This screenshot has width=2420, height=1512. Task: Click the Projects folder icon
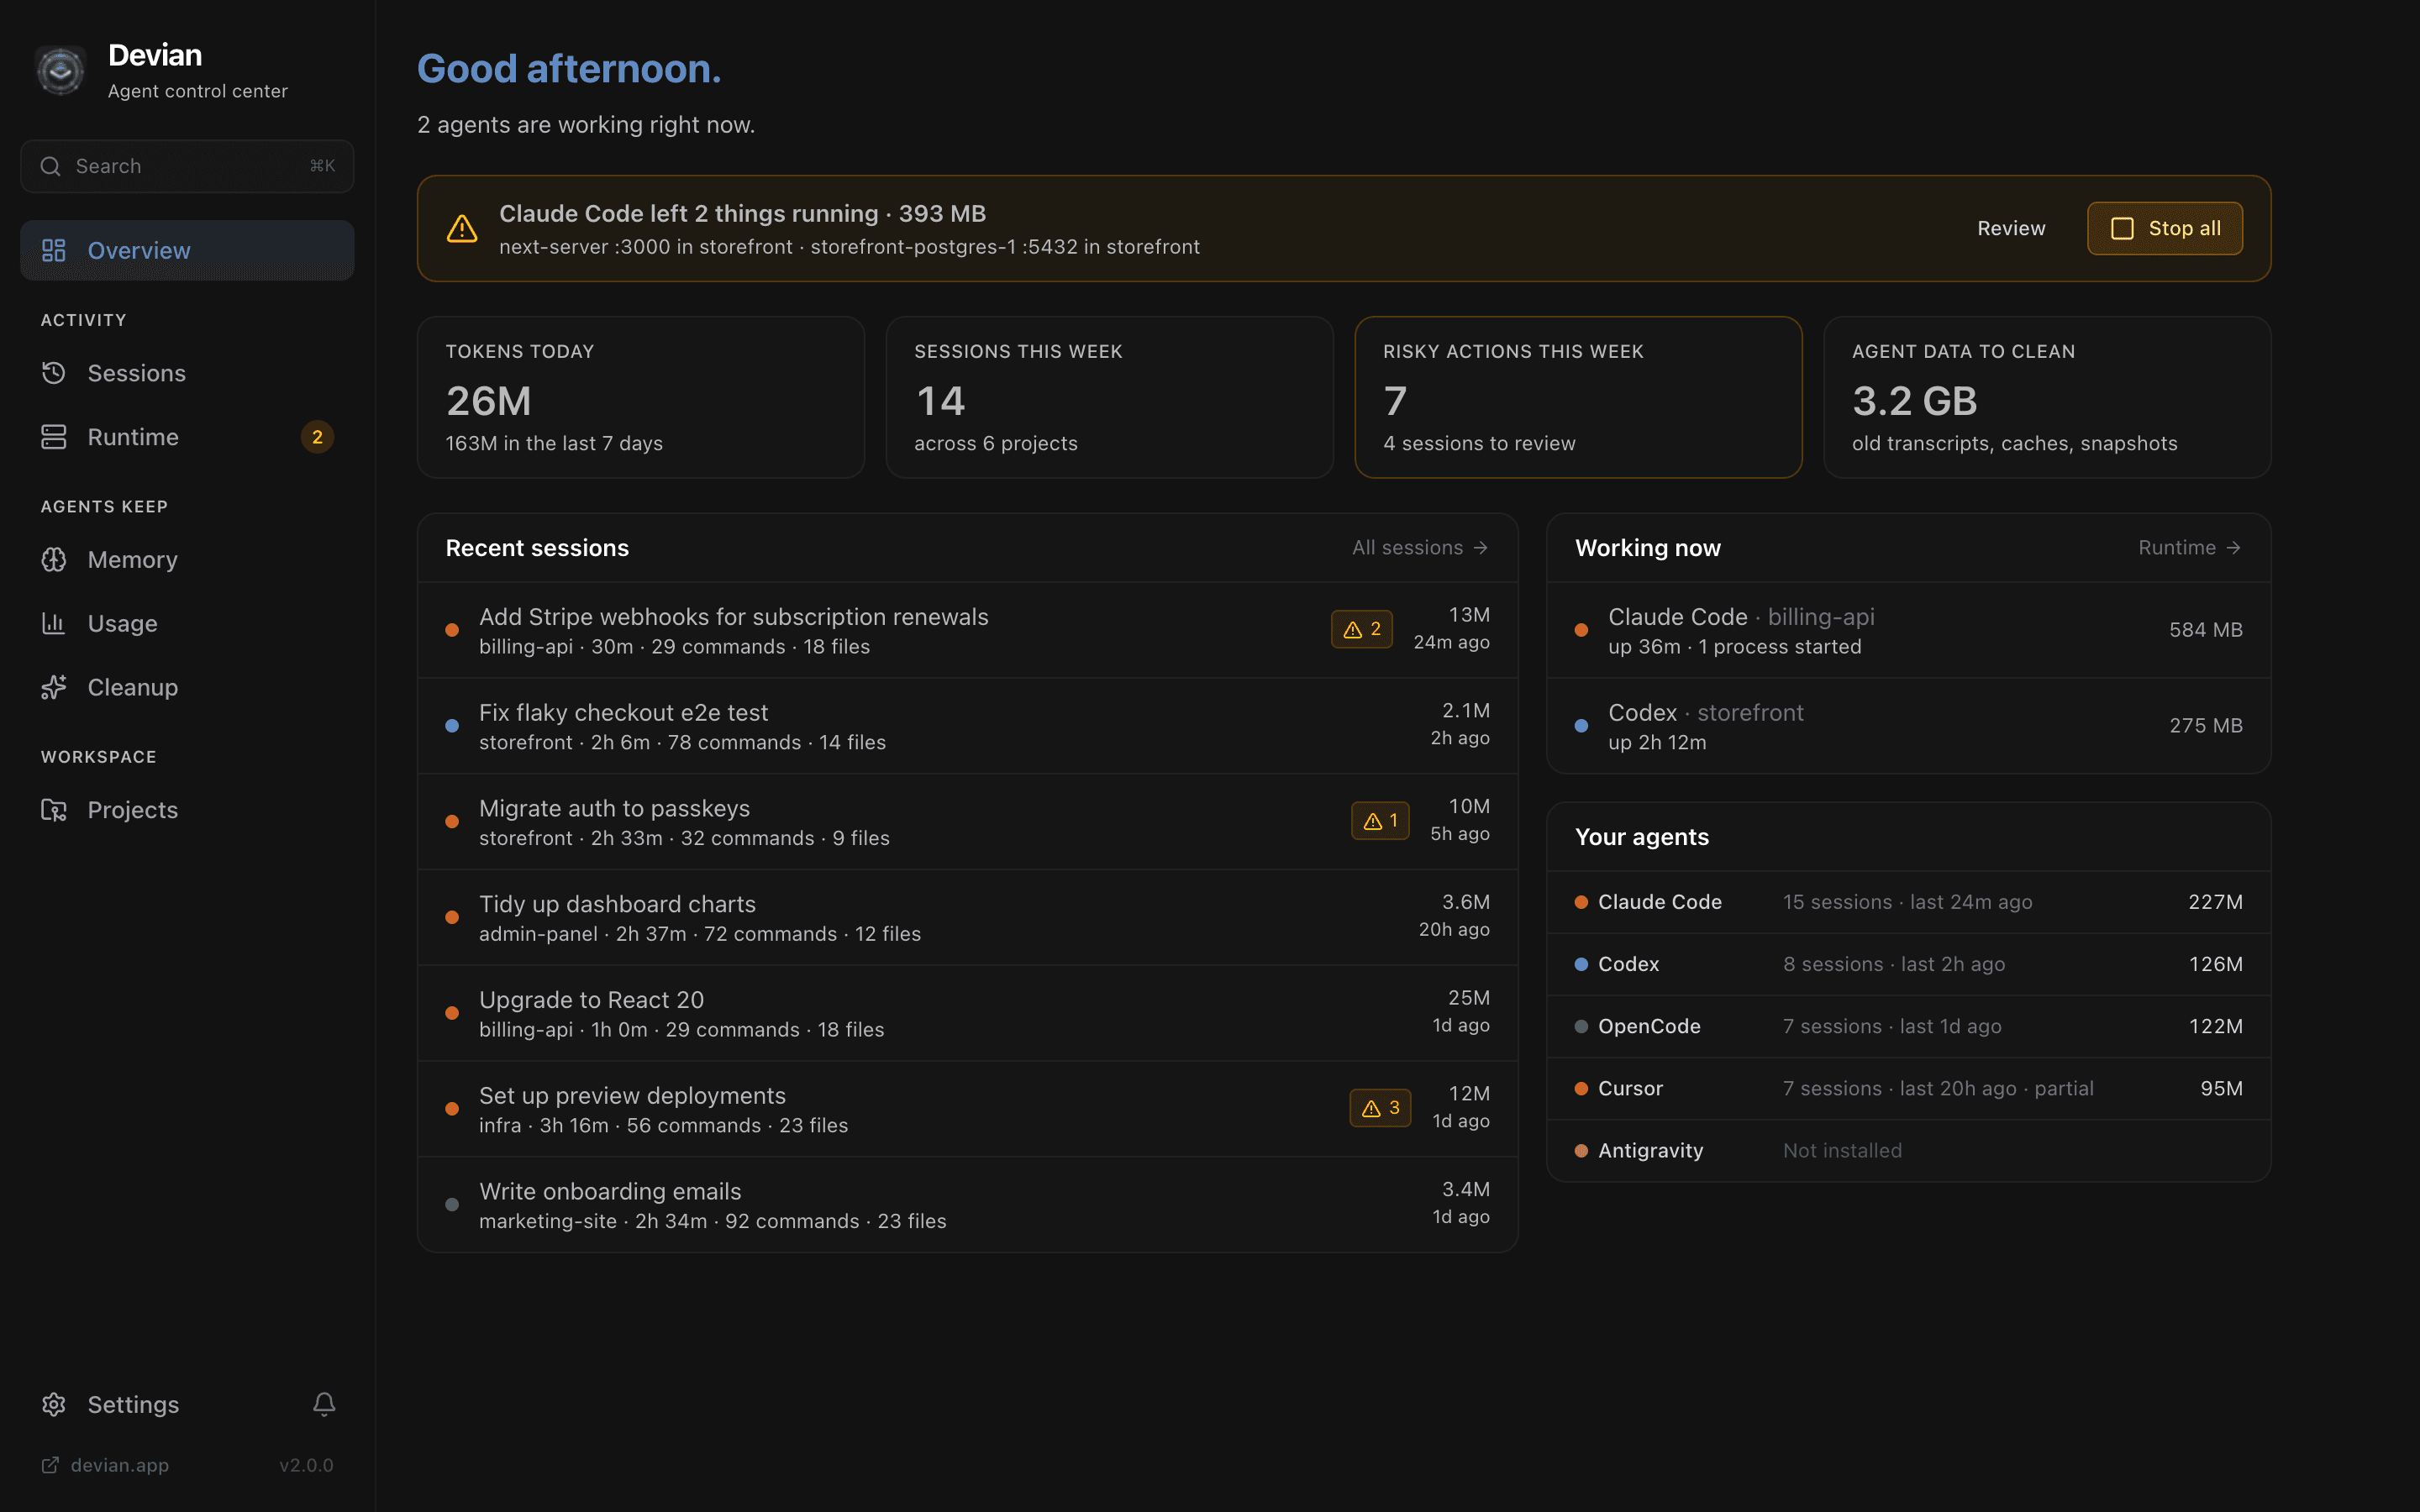pyautogui.click(x=54, y=810)
